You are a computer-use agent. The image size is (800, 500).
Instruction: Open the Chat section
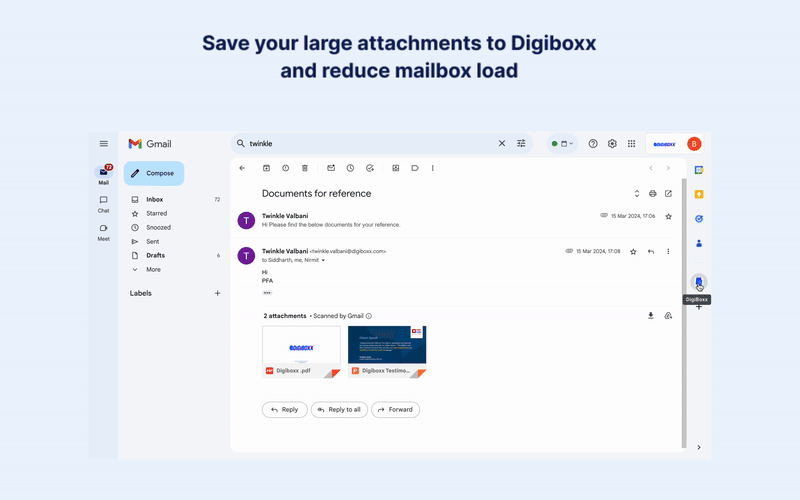click(104, 204)
